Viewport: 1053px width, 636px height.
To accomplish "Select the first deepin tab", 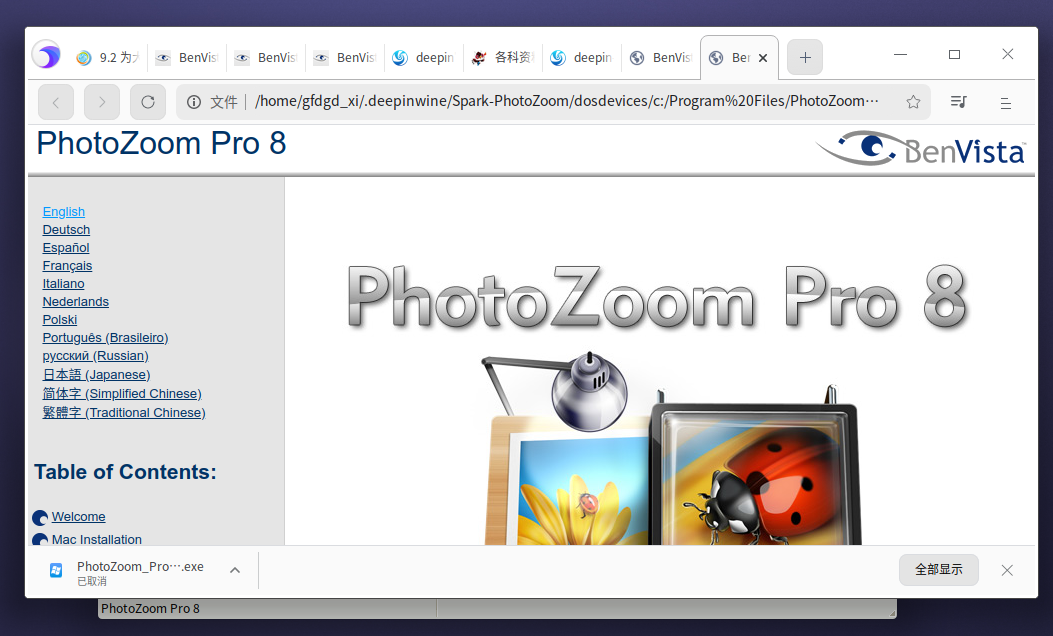I will pos(423,58).
